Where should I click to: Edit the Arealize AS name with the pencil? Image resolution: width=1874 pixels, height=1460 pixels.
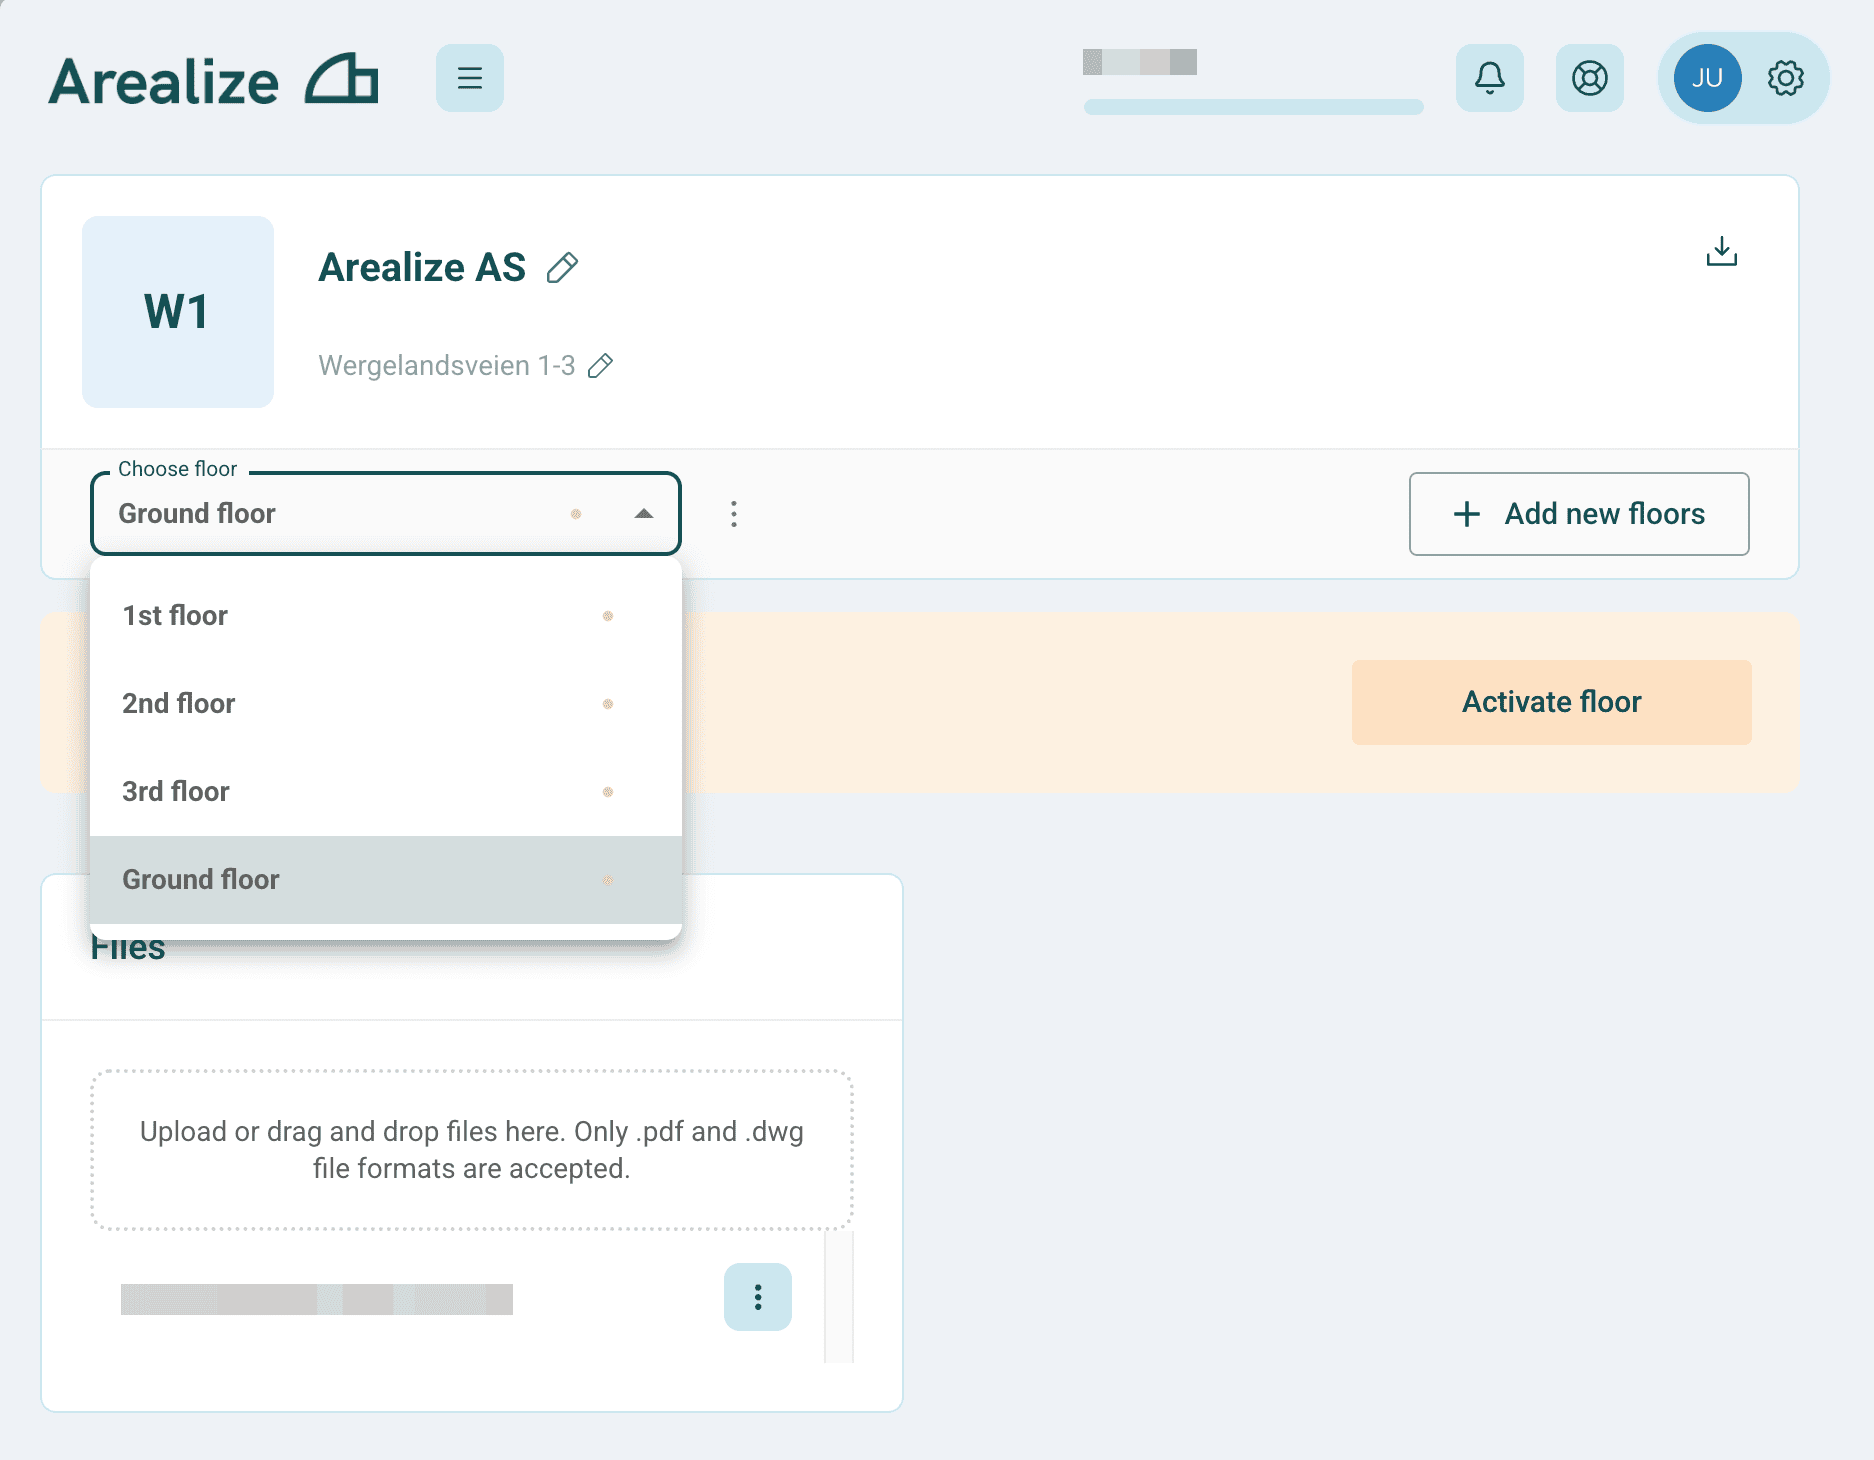tap(562, 268)
